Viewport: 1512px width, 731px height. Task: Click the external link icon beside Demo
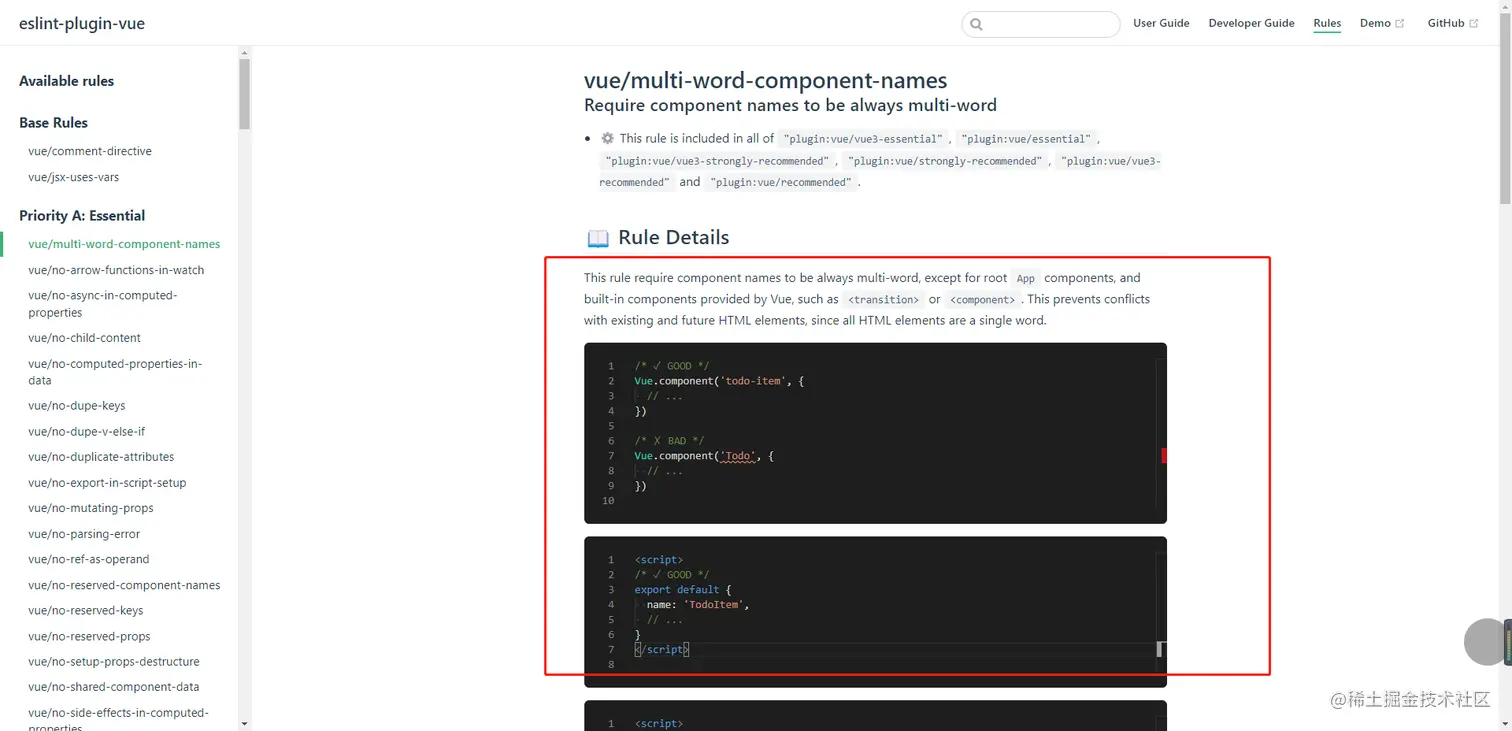click(1400, 24)
